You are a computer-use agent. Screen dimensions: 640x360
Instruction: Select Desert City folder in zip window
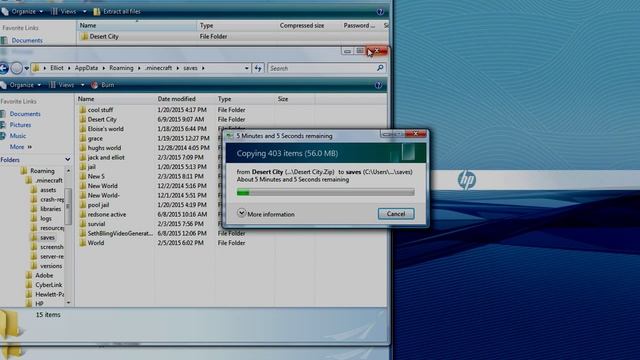point(100,36)
